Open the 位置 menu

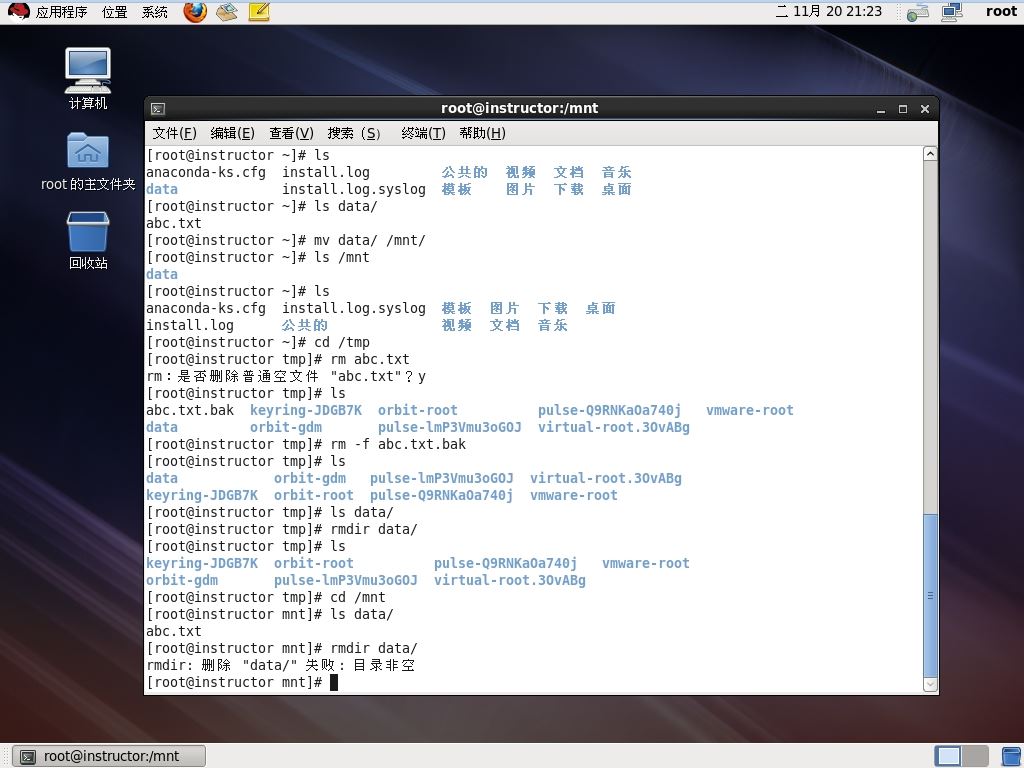[x=115, y=12]
